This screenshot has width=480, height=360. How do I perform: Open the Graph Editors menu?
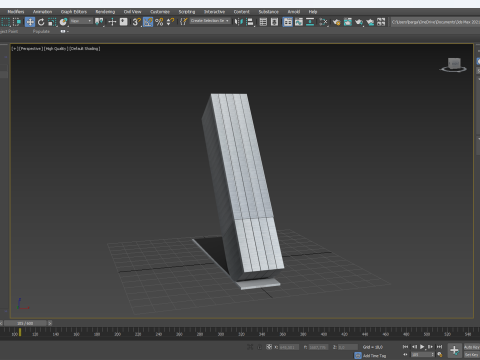tap(74, 12)
